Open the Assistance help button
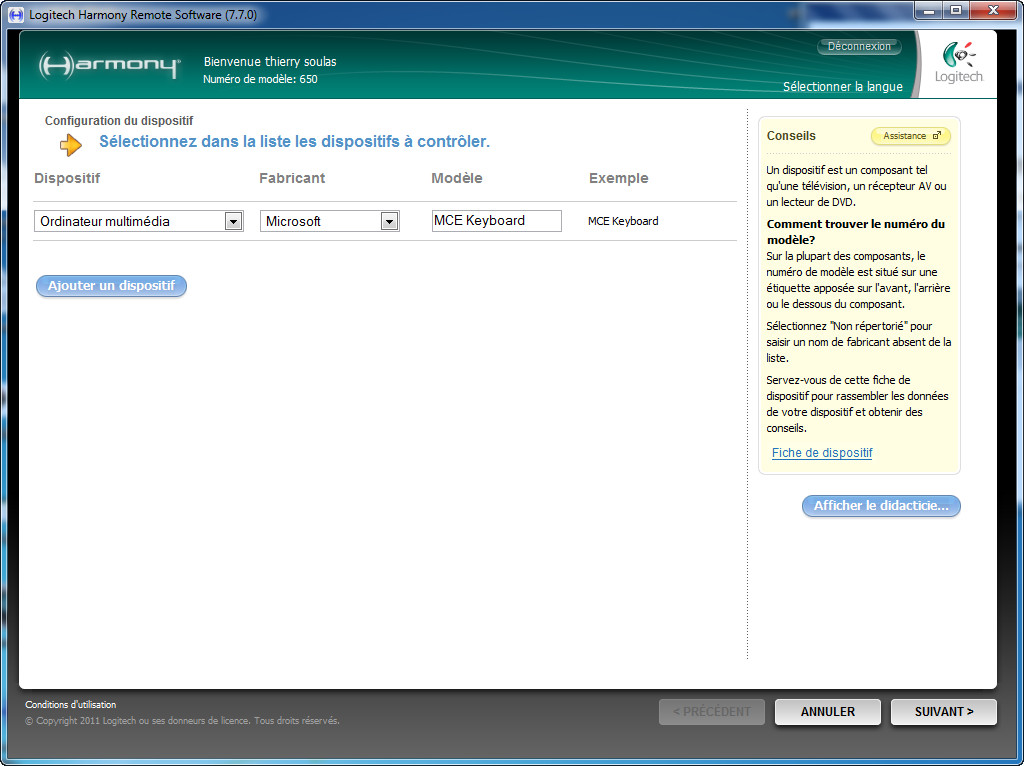Image resolution: width=1024 pixels, height=766 pixels. coord(910,136)
